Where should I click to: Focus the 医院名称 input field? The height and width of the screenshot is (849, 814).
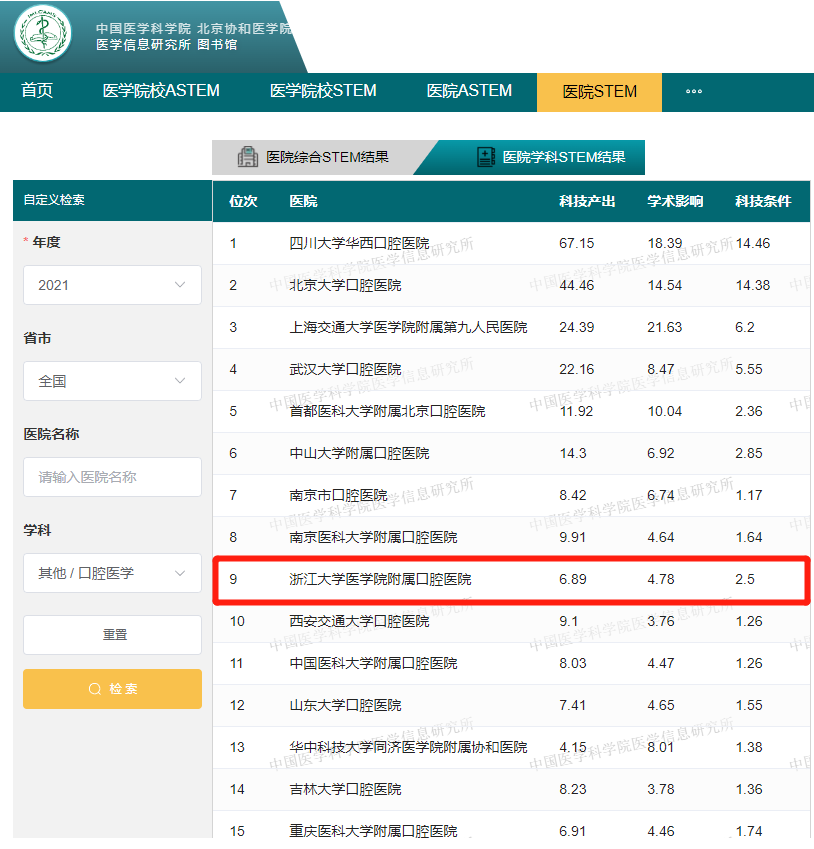pyautogui.click(x=112, y=477)
